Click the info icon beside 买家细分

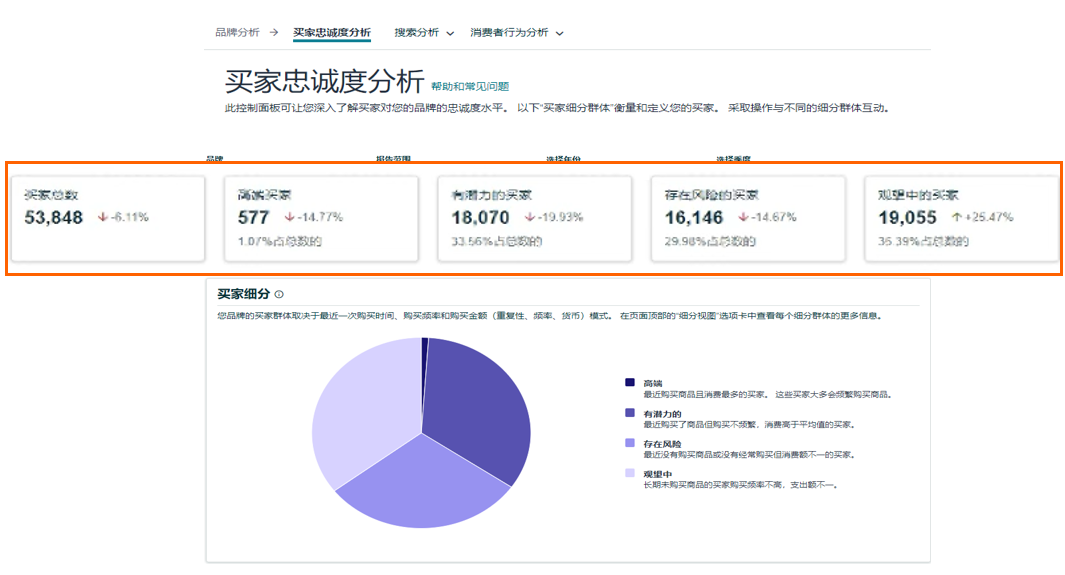coord(279,295)
